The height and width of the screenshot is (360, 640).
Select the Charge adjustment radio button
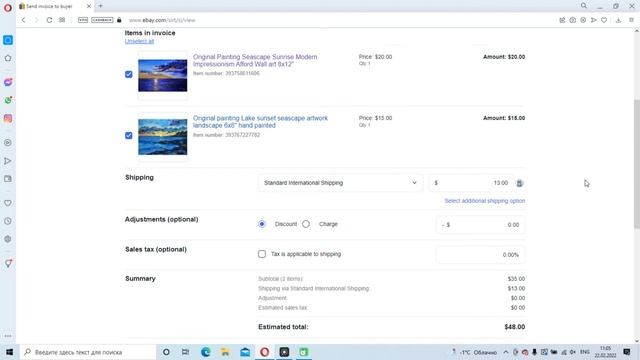click(x=306, y=224)
